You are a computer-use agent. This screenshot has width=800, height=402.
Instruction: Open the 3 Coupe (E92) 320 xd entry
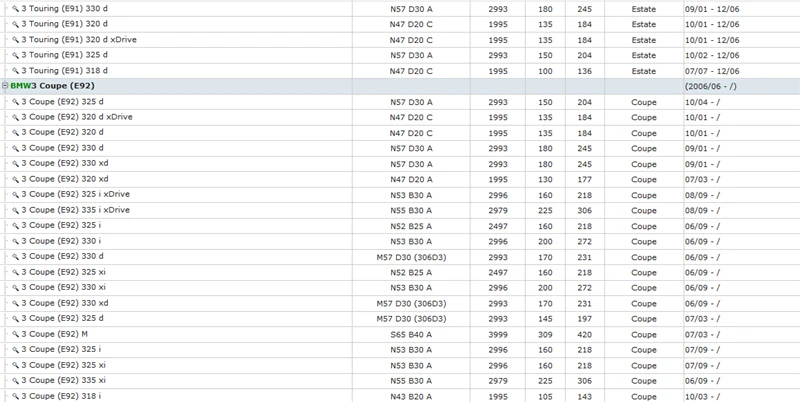click(65, 179)
